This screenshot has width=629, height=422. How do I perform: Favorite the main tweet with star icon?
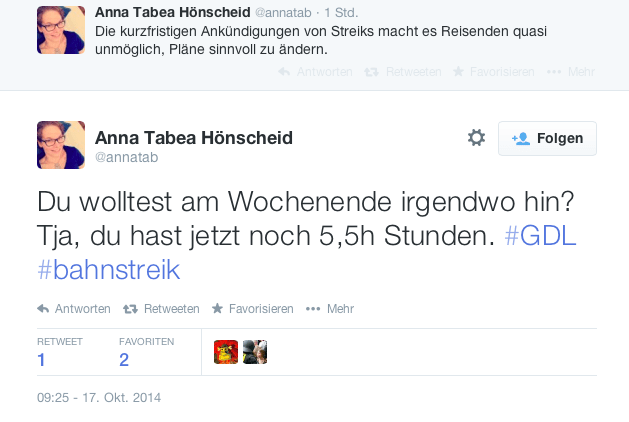coord(217,309)
